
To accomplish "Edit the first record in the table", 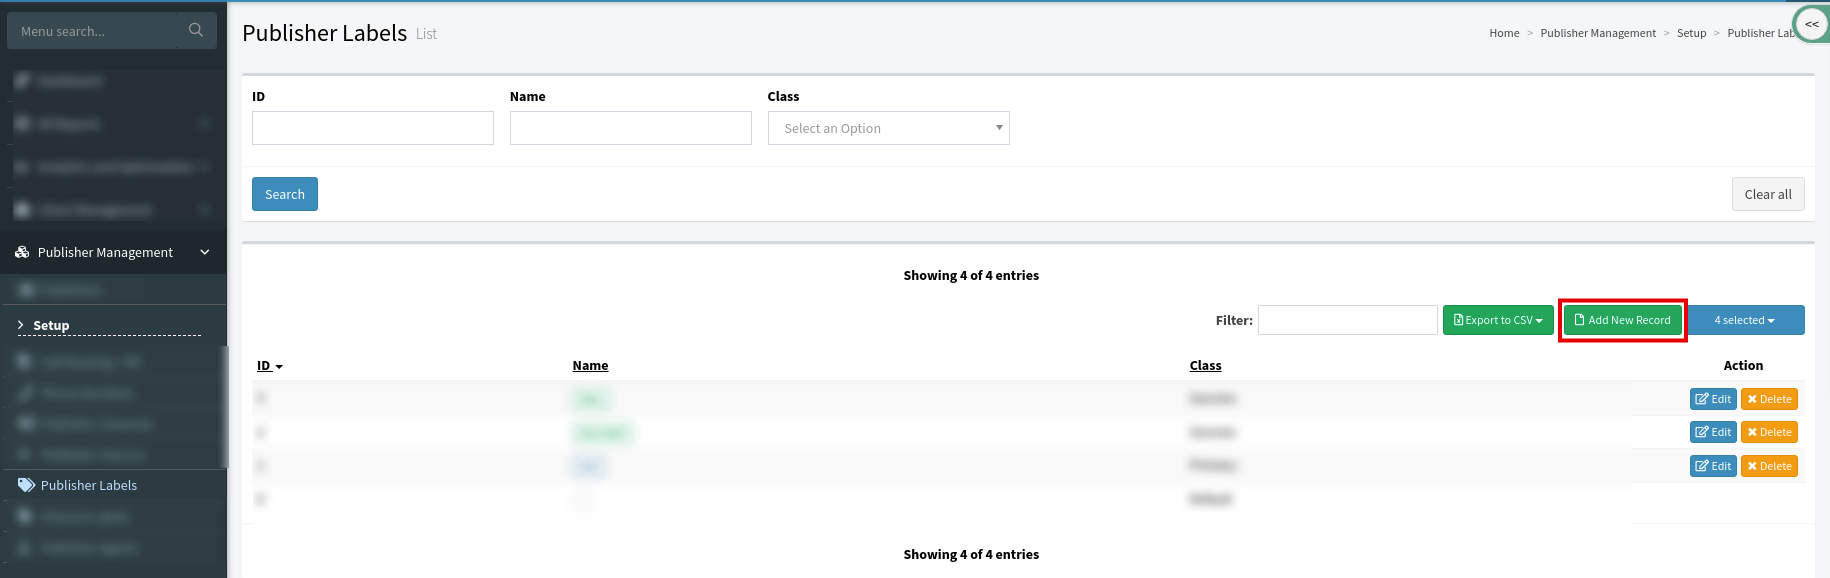I will (x=1712, y=399).
